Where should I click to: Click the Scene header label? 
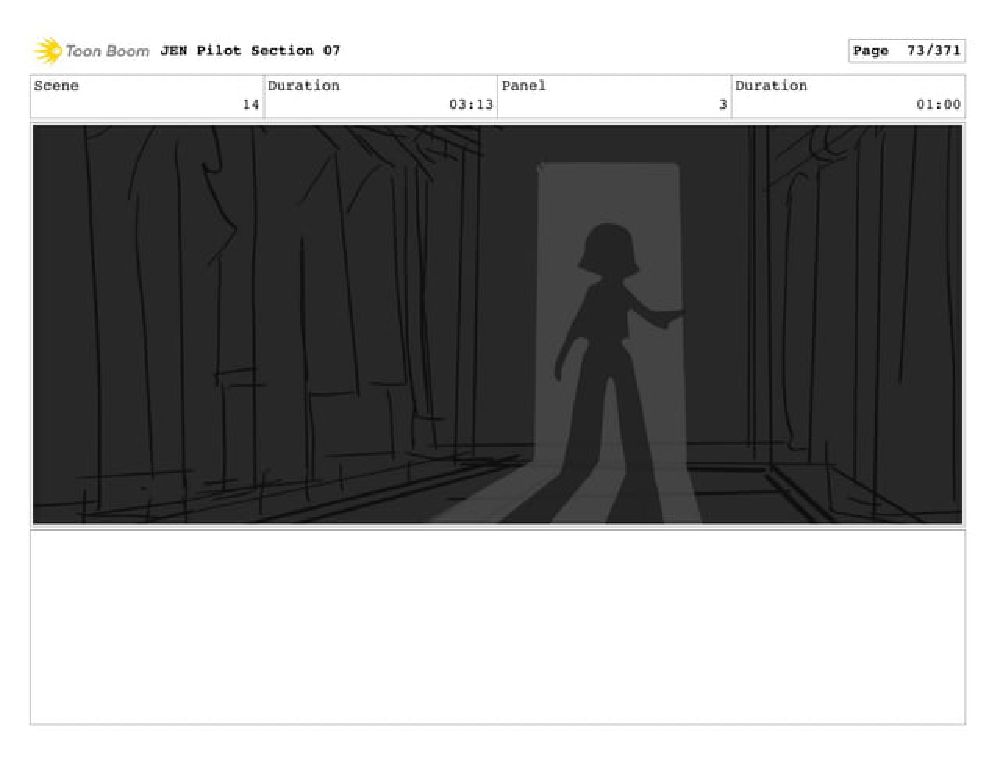[56, 85]
